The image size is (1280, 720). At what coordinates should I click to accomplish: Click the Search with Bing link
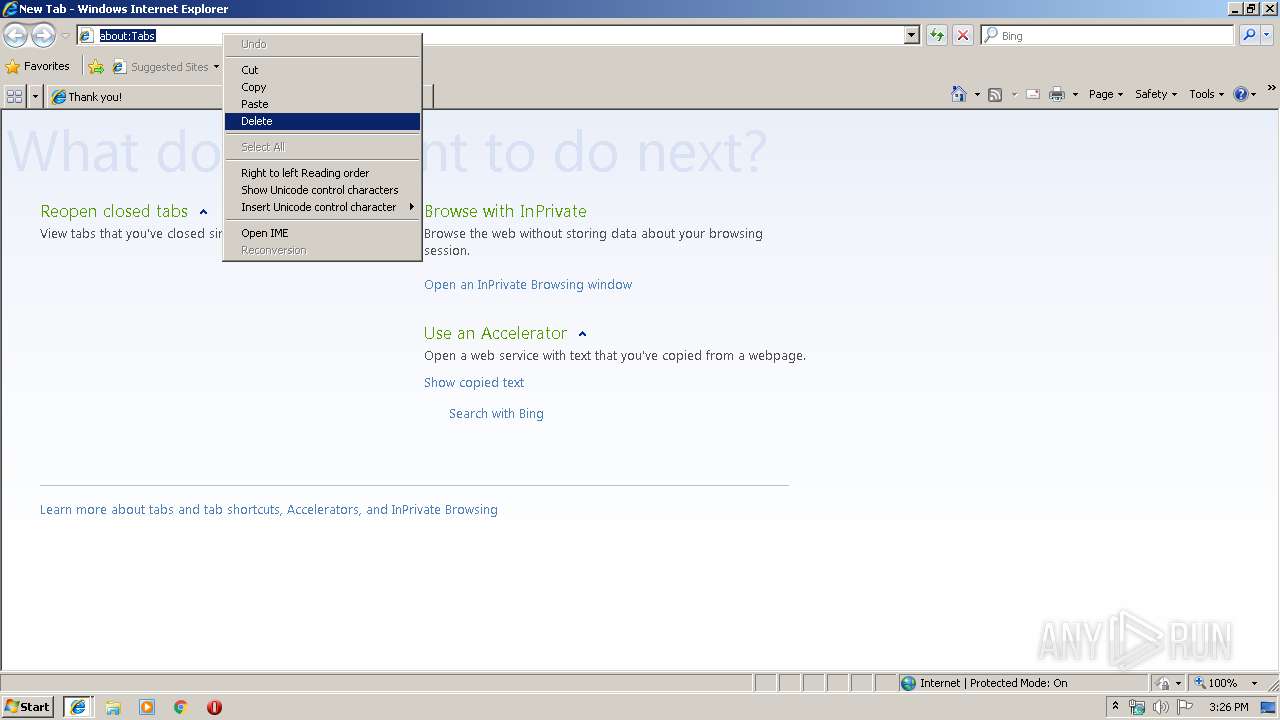pyautogui.click(x=496, y=414)
